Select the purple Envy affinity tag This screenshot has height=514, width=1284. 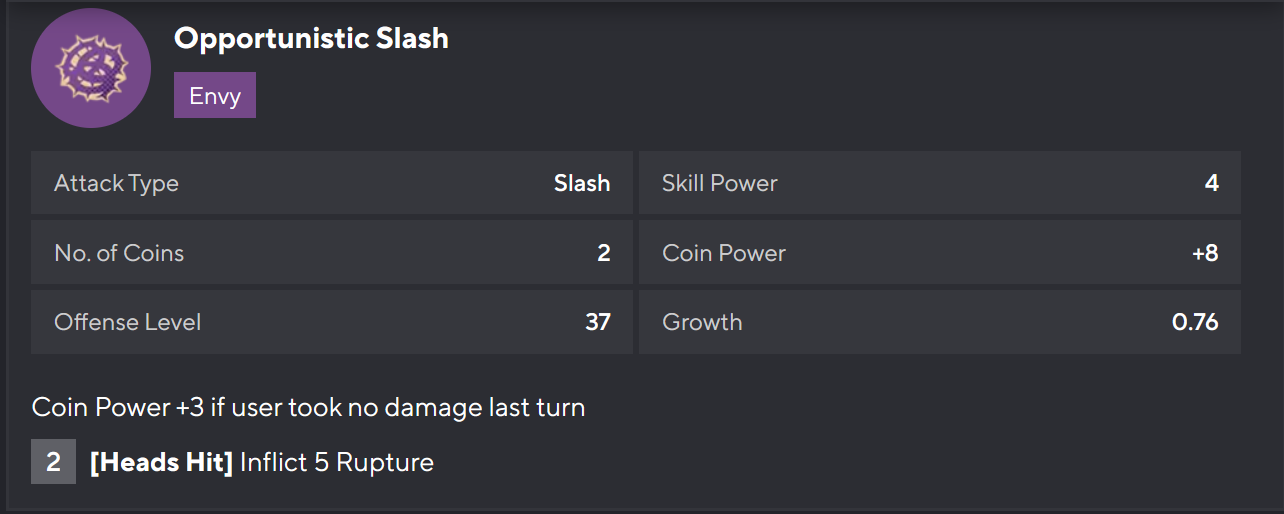coord(215,97)
